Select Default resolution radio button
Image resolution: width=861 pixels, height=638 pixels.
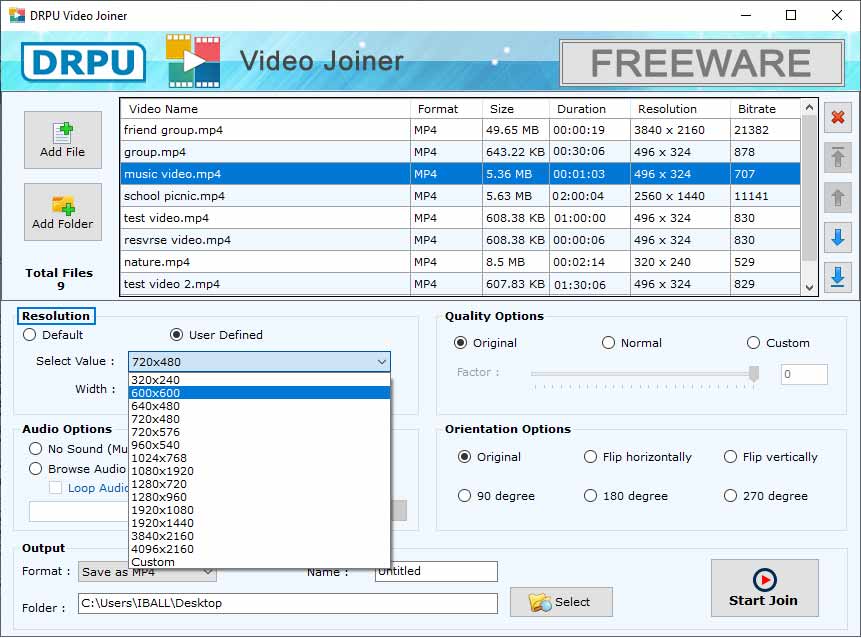(x=30, y=335)
